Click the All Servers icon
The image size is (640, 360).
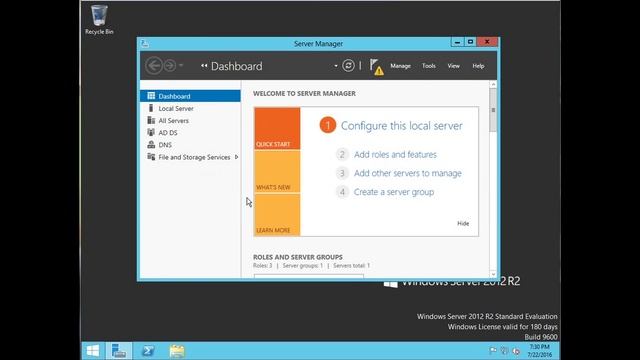[151, 120]
